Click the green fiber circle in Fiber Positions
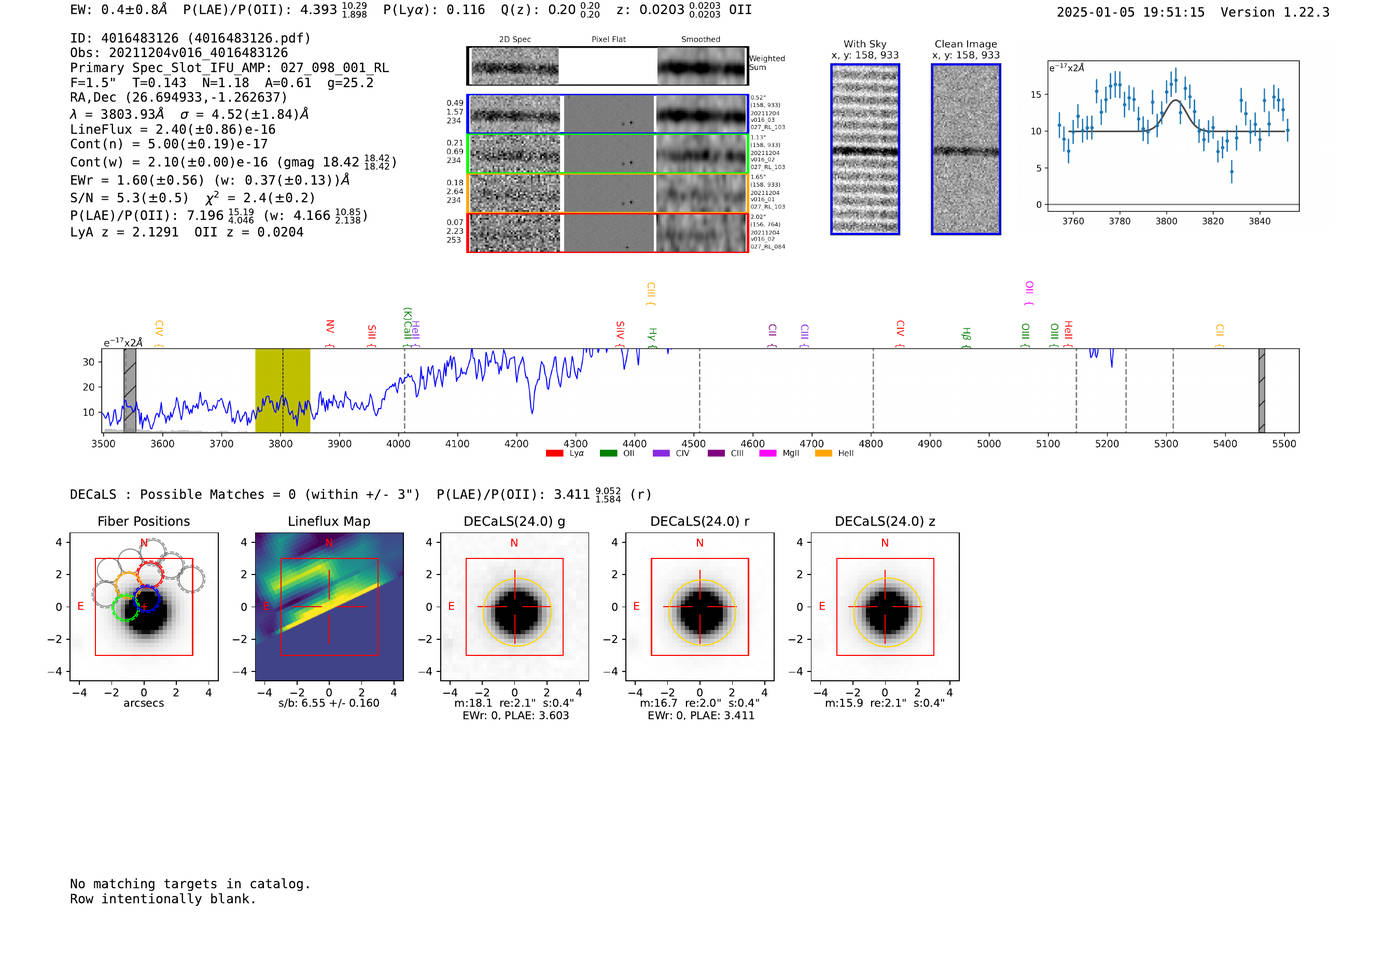 [x=125, y=608]
